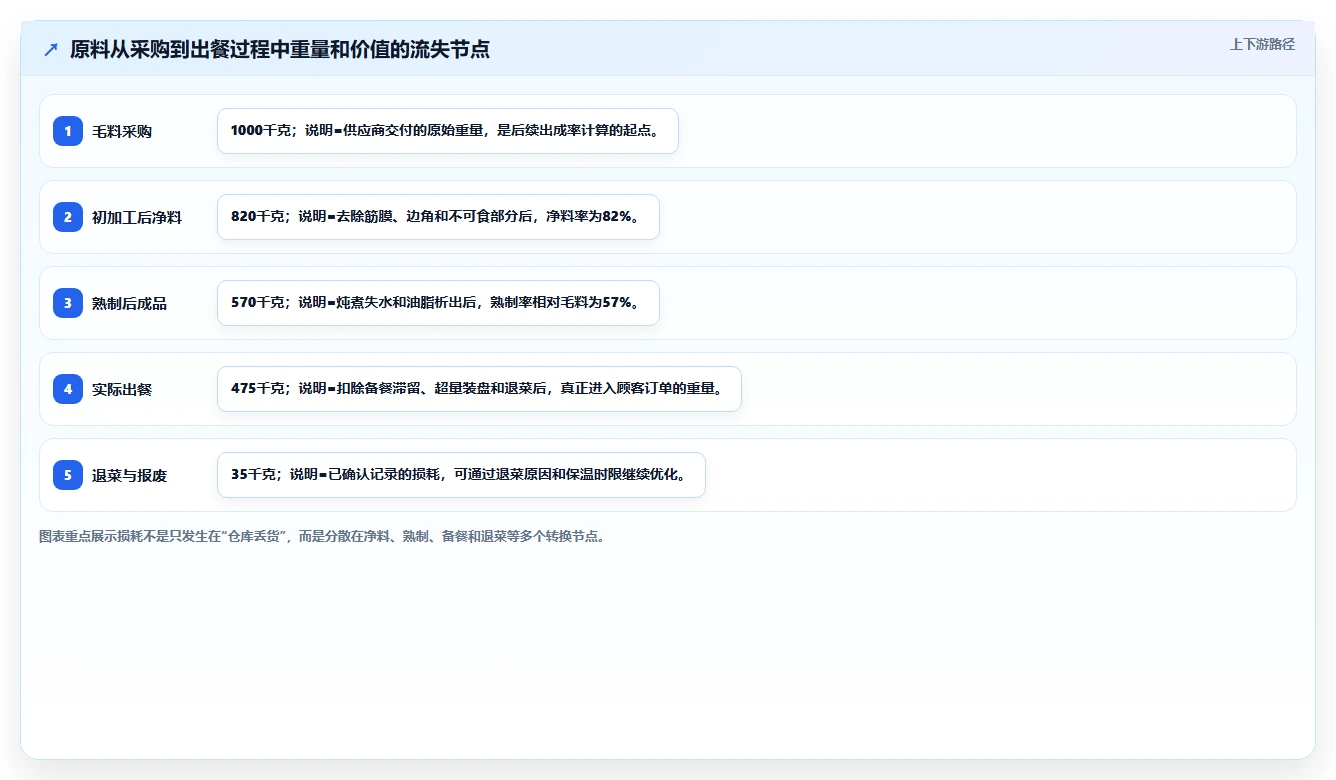Click the 35千克 description box
Screen dimensions: 1336x780
click(x=461, y=475)
